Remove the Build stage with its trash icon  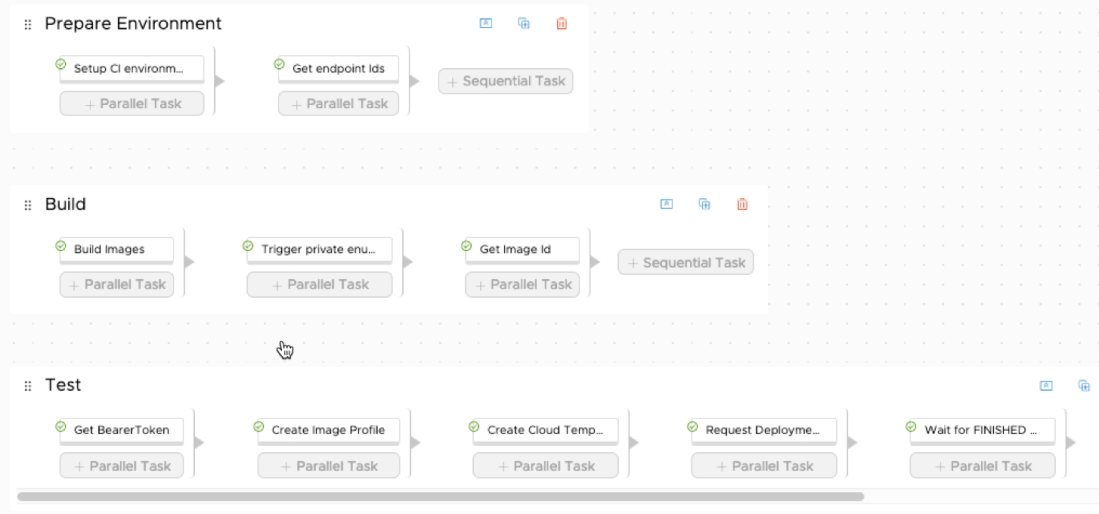pos(742,204)
